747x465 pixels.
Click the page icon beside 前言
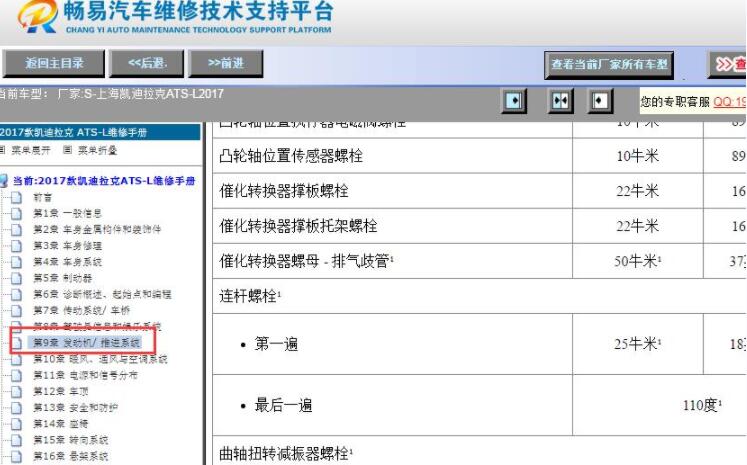click(x=16, y=197)
